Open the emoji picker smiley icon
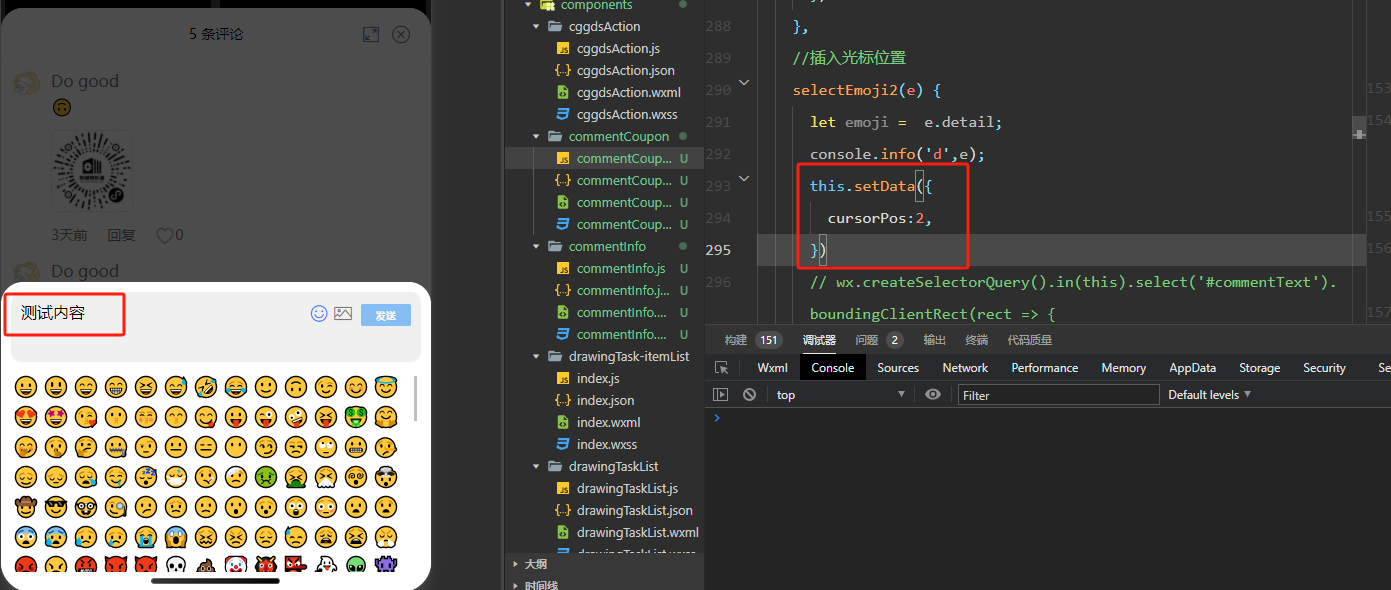 pyautogui.click(x=319, y=313)
